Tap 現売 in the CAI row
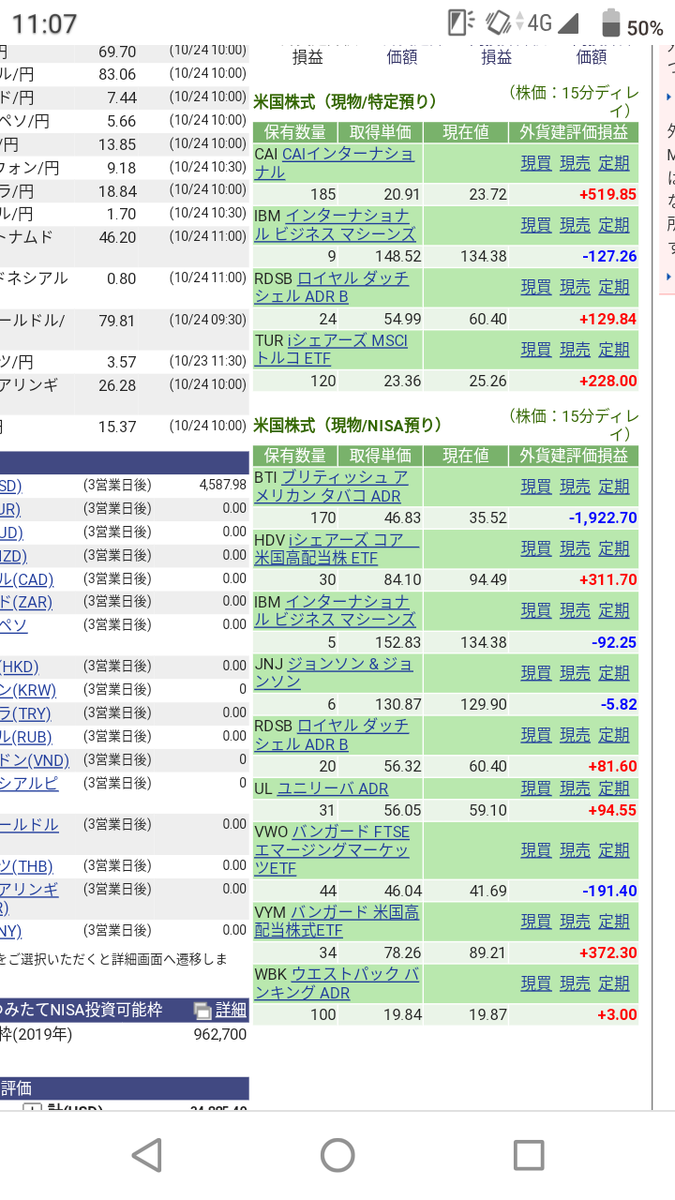This screenshot has width=675, height=1200. click(575, 163)
